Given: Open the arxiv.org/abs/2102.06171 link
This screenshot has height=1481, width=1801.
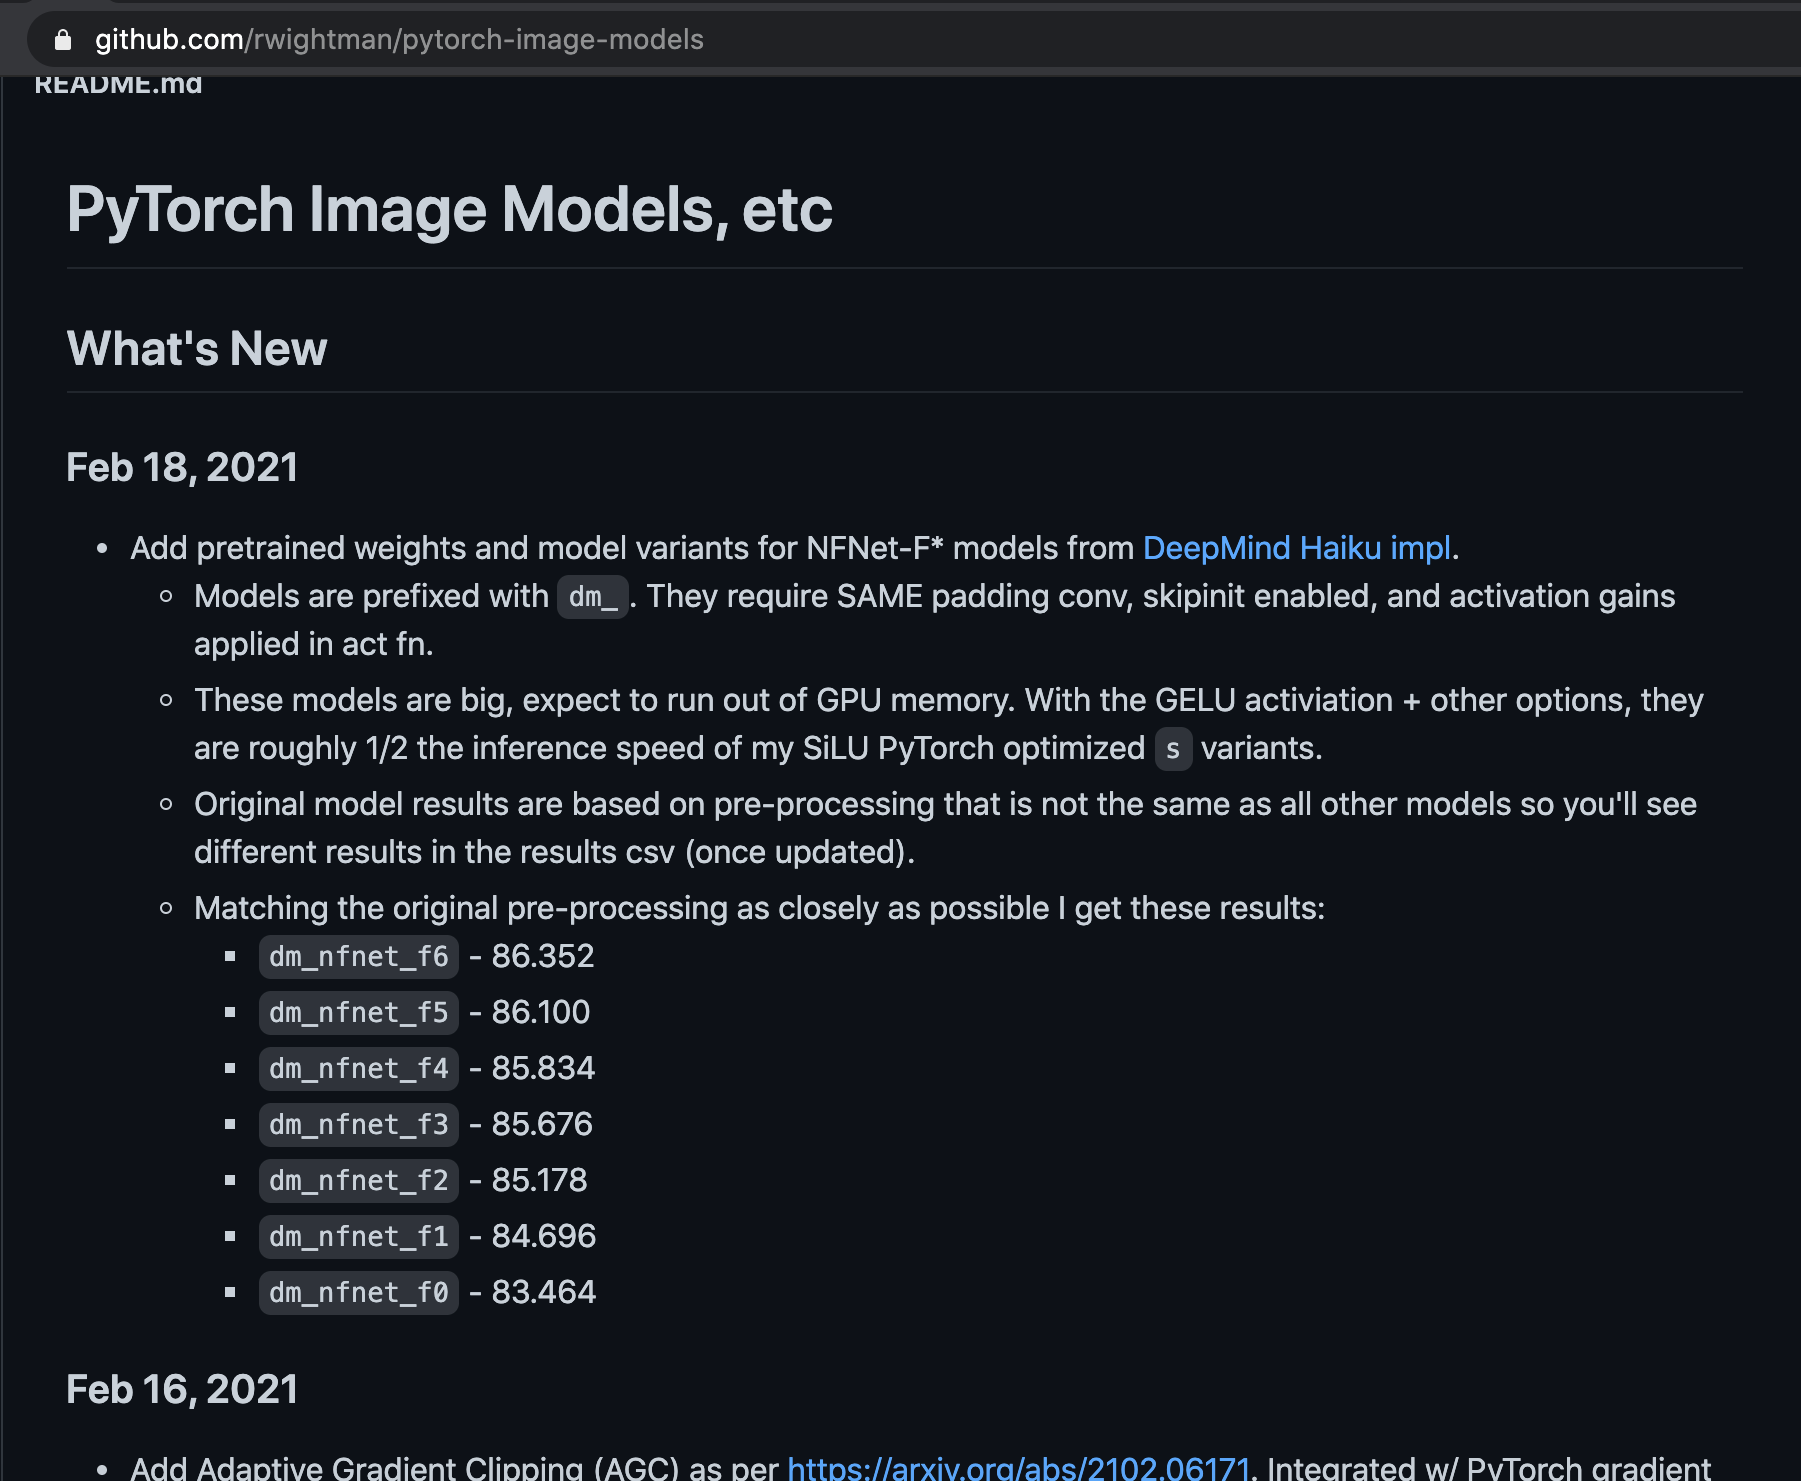Looking at the screenshot, I should click(x=1018, y=1468).
